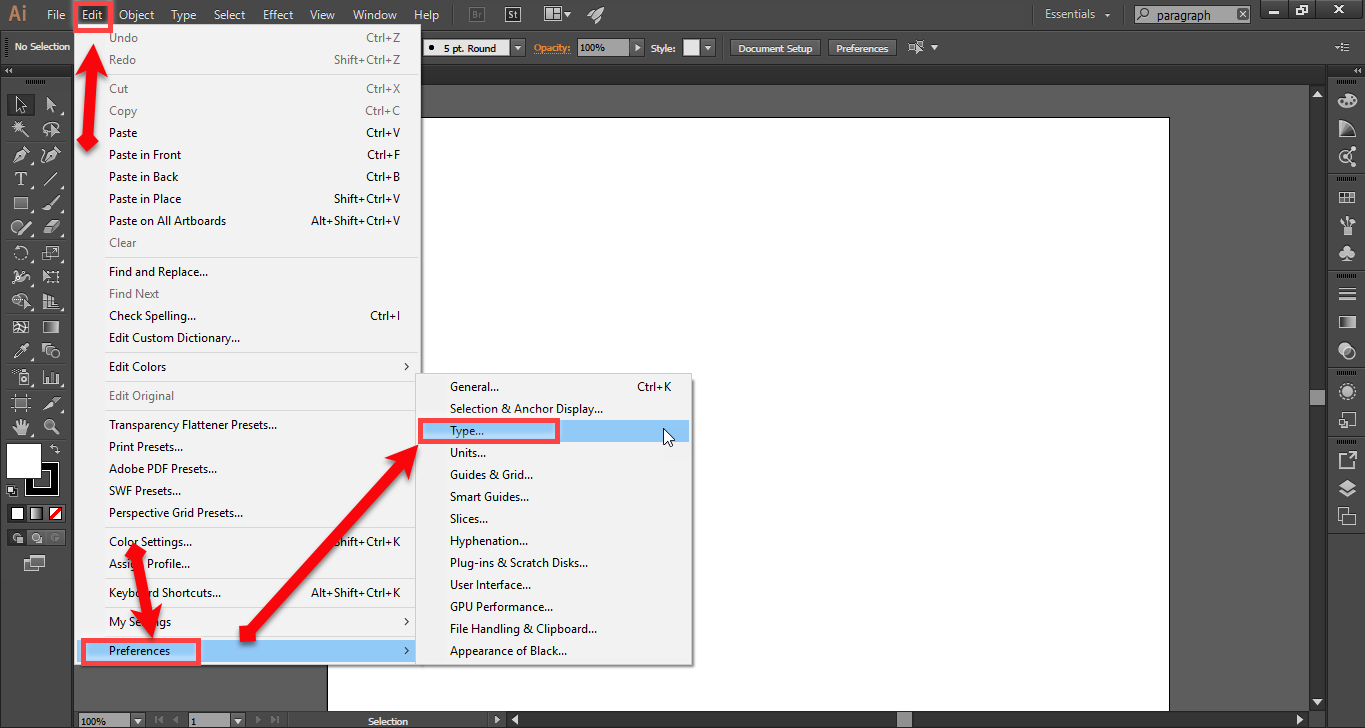The width and height of the screenshot is (1365, 728).
Task: Click the paragraph search field
Action: click(1193, 15)
